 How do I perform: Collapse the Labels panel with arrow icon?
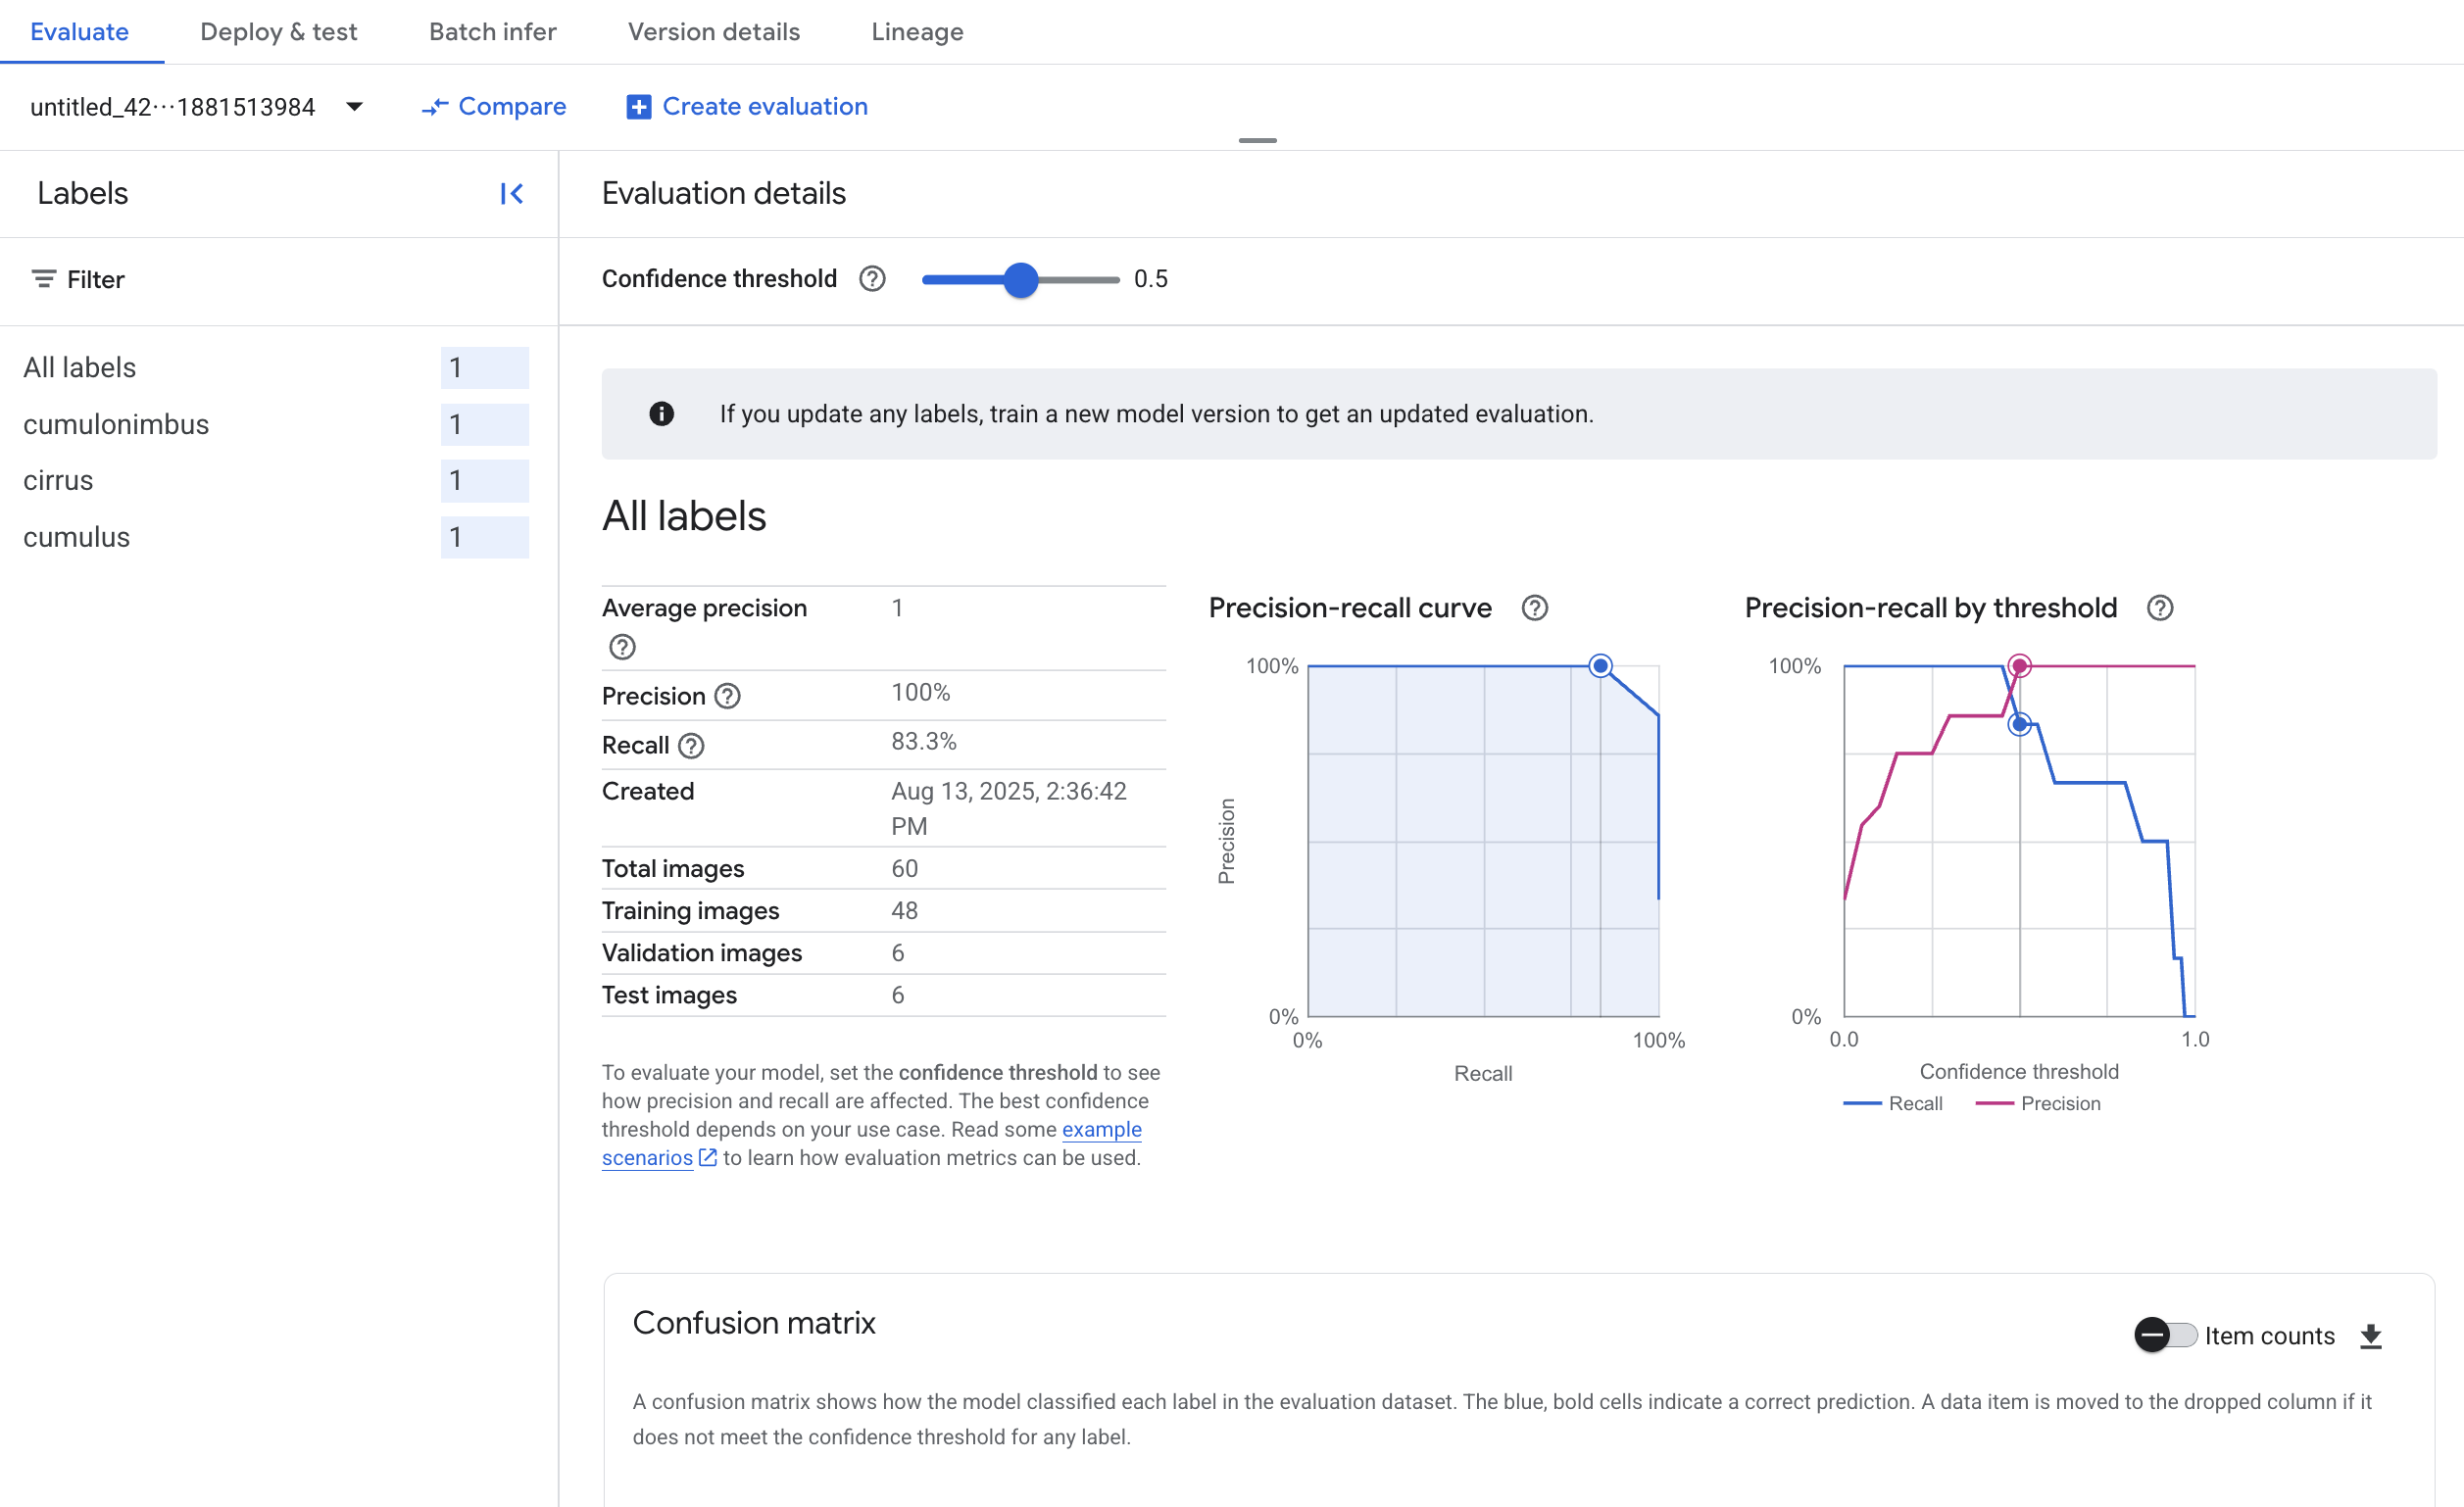pyautogui.click(x=511, y=193)
